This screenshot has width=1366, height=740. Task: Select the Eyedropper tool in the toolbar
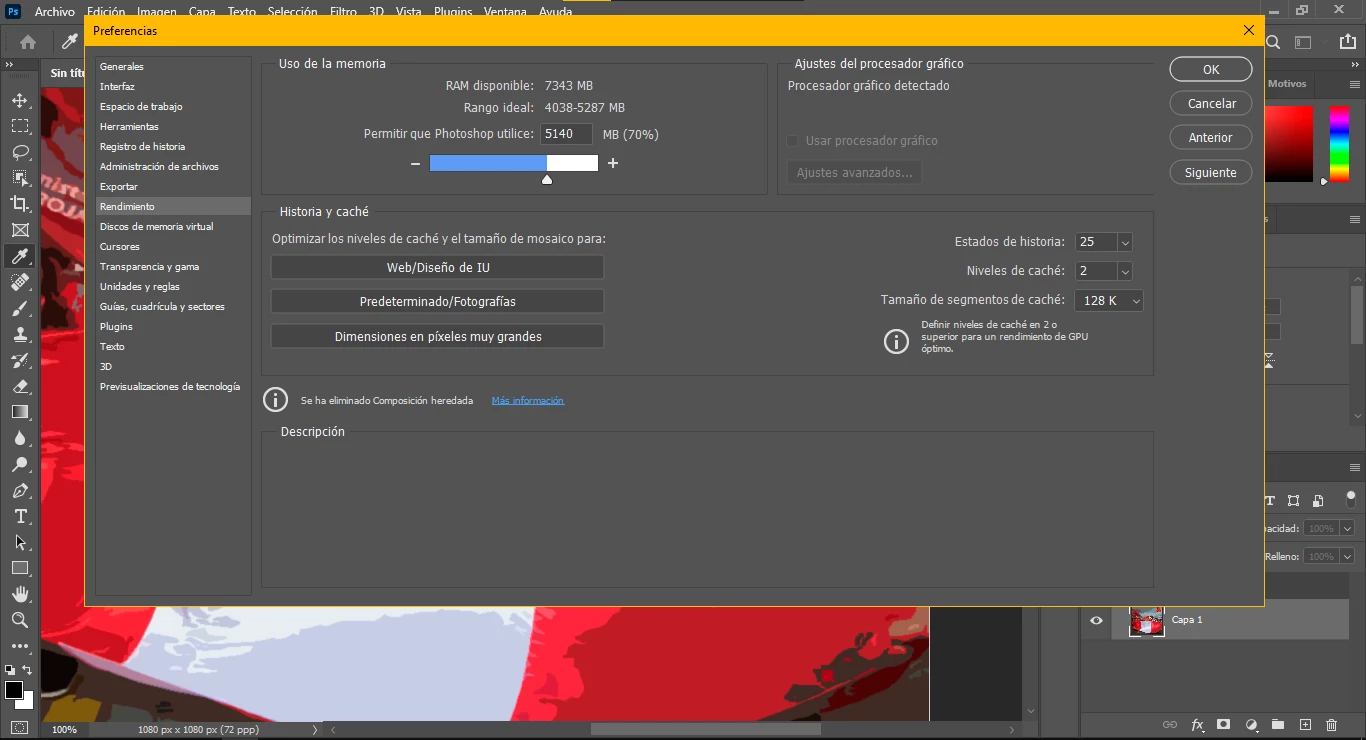click(20, 256)
